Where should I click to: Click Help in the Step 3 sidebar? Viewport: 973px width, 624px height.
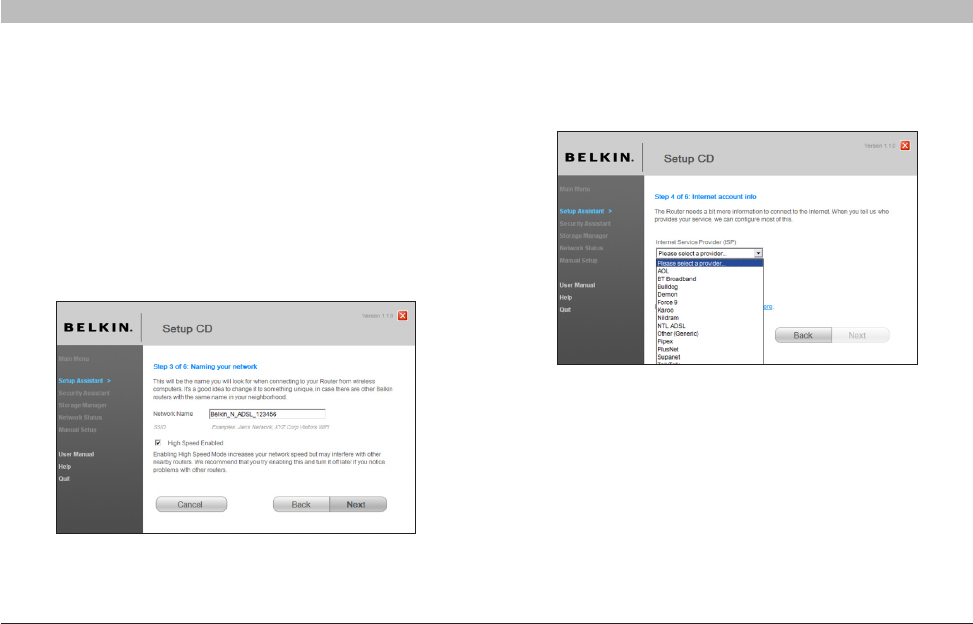tap(65, 466)
